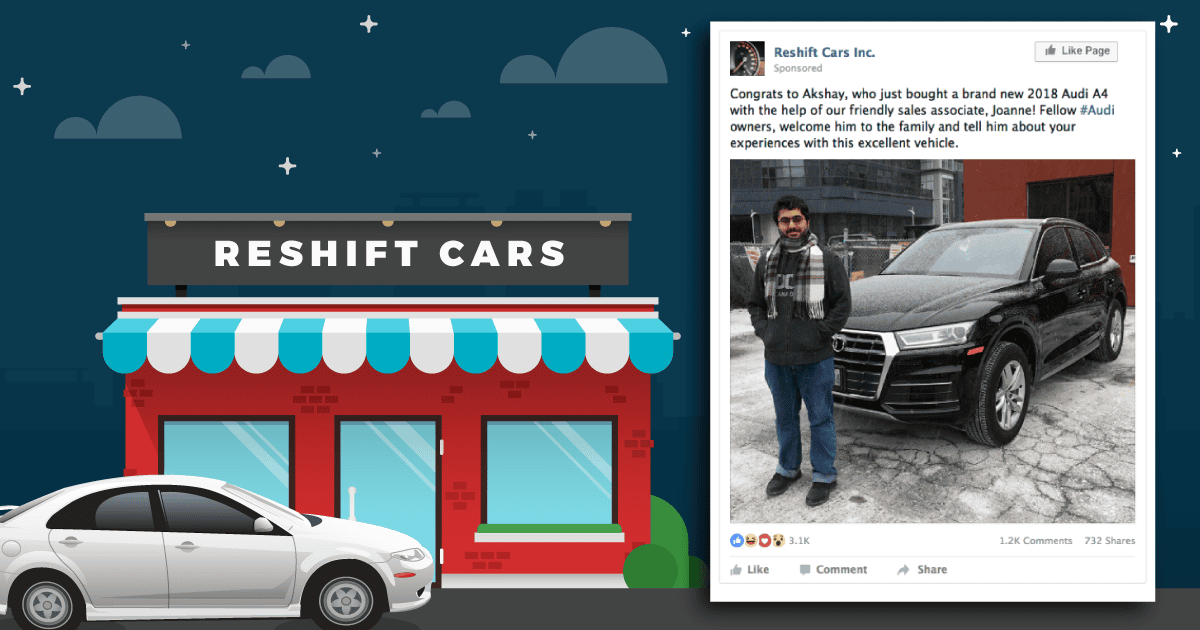The image size is (1200, 630).
Task: Click the Comment action label
Action: [841, 570]
